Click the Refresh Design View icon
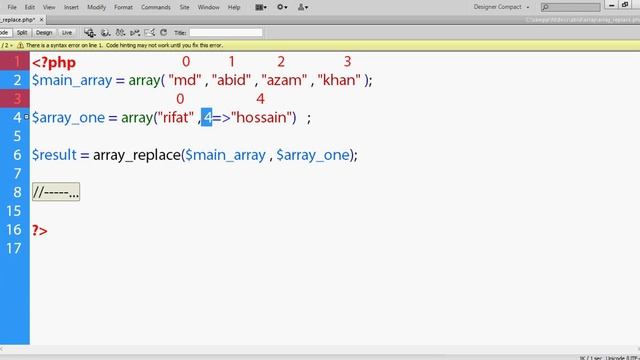The height and width of the screenshot is (360, 640). 164,33
